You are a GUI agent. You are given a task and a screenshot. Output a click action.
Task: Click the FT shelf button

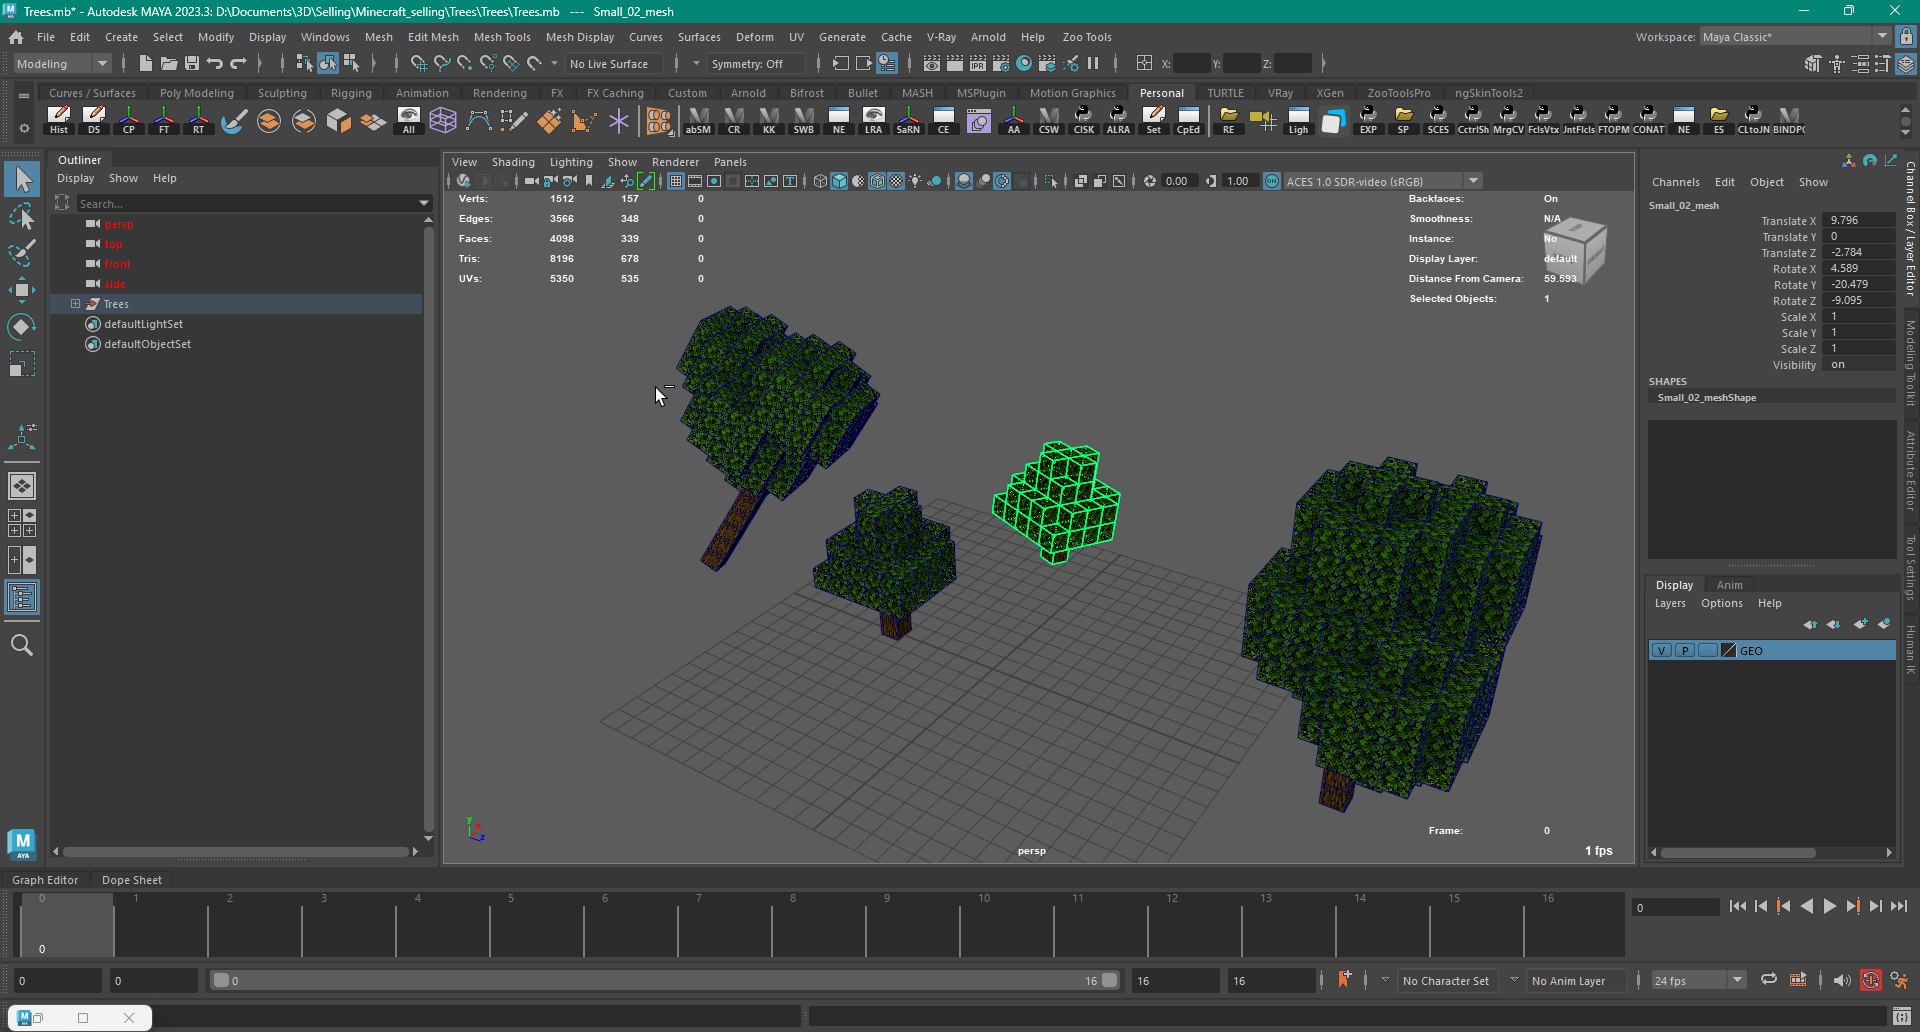coord(164,121)
